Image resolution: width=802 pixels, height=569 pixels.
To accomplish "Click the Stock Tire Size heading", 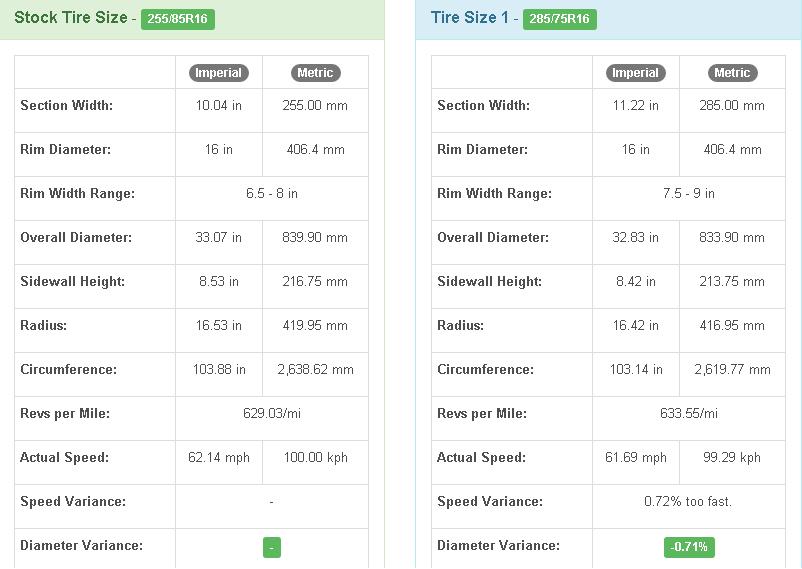I will pyautogui.click(x=71, y=17).
